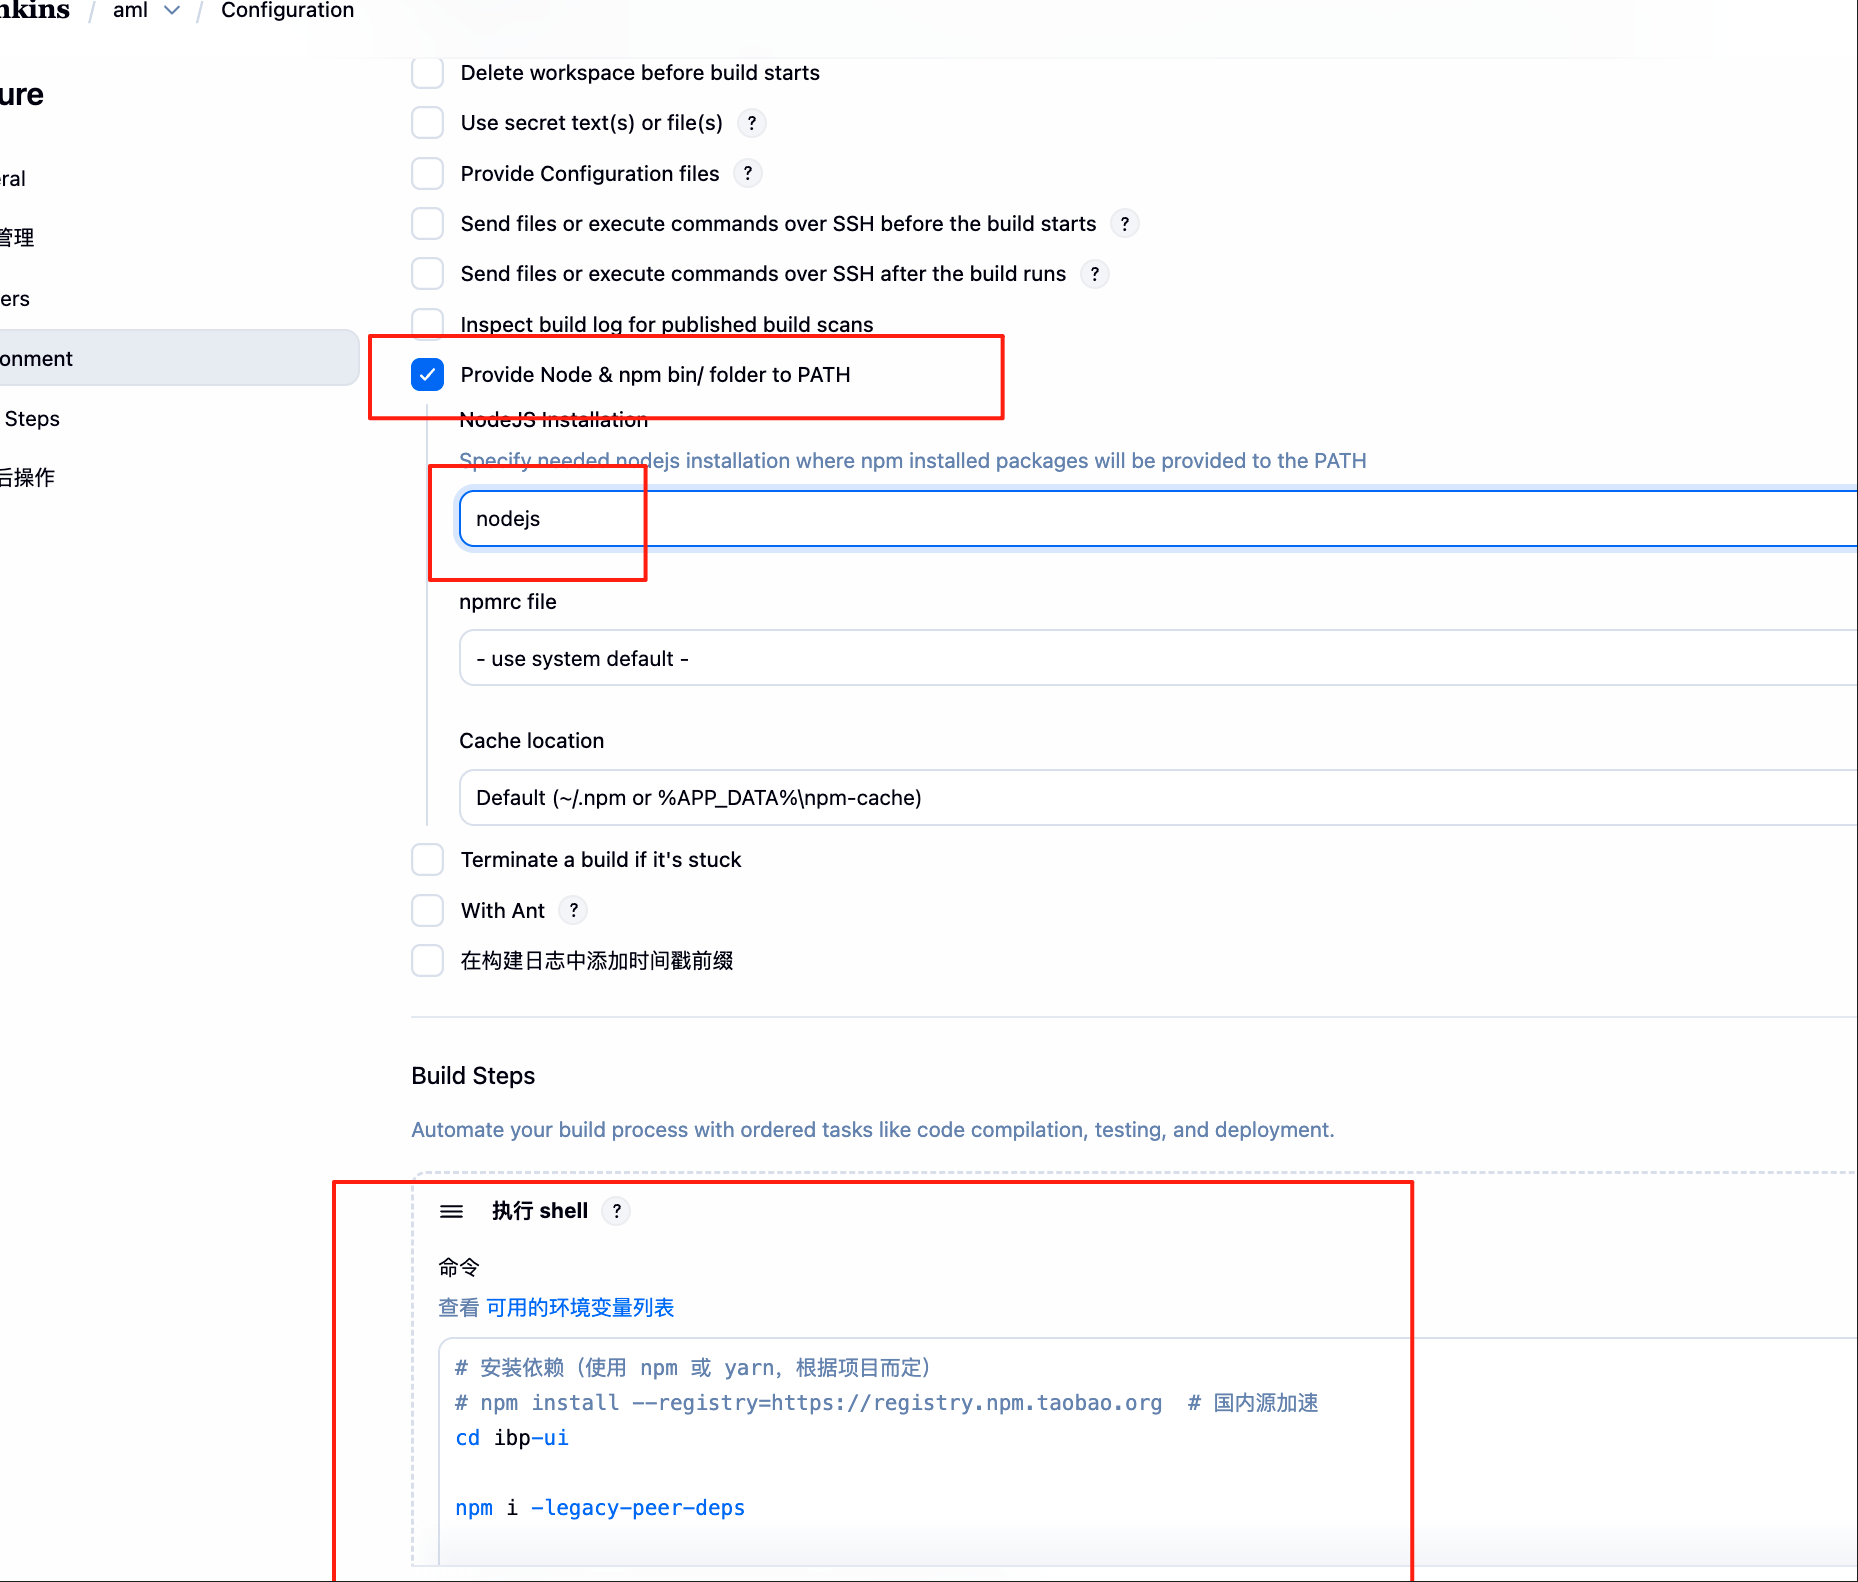Enable With Ant checkbox
The image size is (1858, 1582).
428,910
